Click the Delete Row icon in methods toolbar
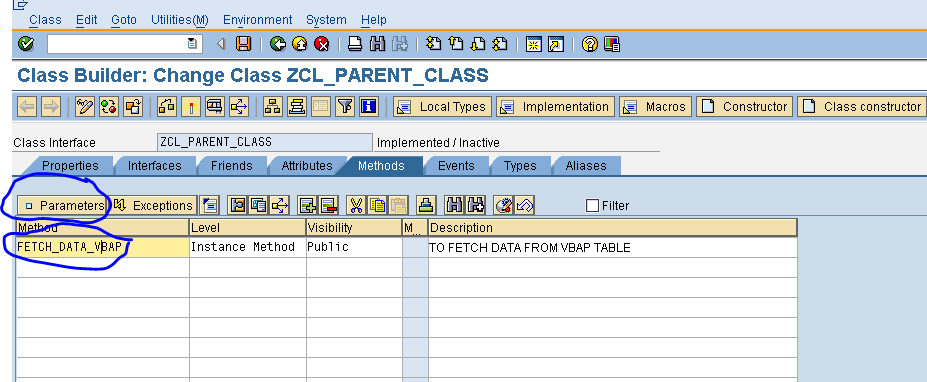The width and height of the screenshot is (927, 382). tap(329, 205)
